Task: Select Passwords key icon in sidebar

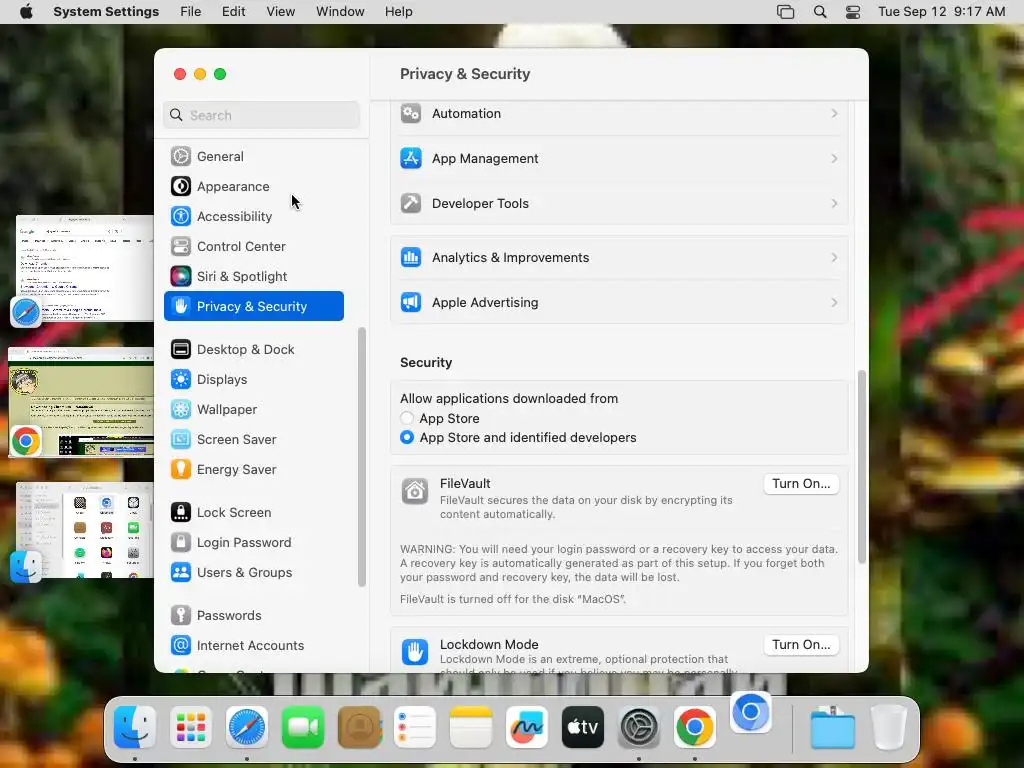Action: pyautogui.click(x=181, y=616)
